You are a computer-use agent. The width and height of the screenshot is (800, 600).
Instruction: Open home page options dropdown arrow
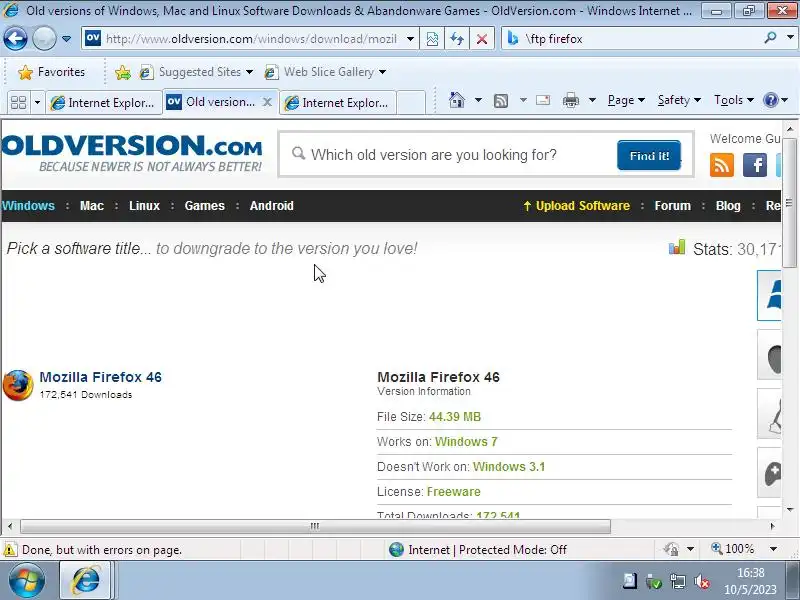(x=478, y=100)
